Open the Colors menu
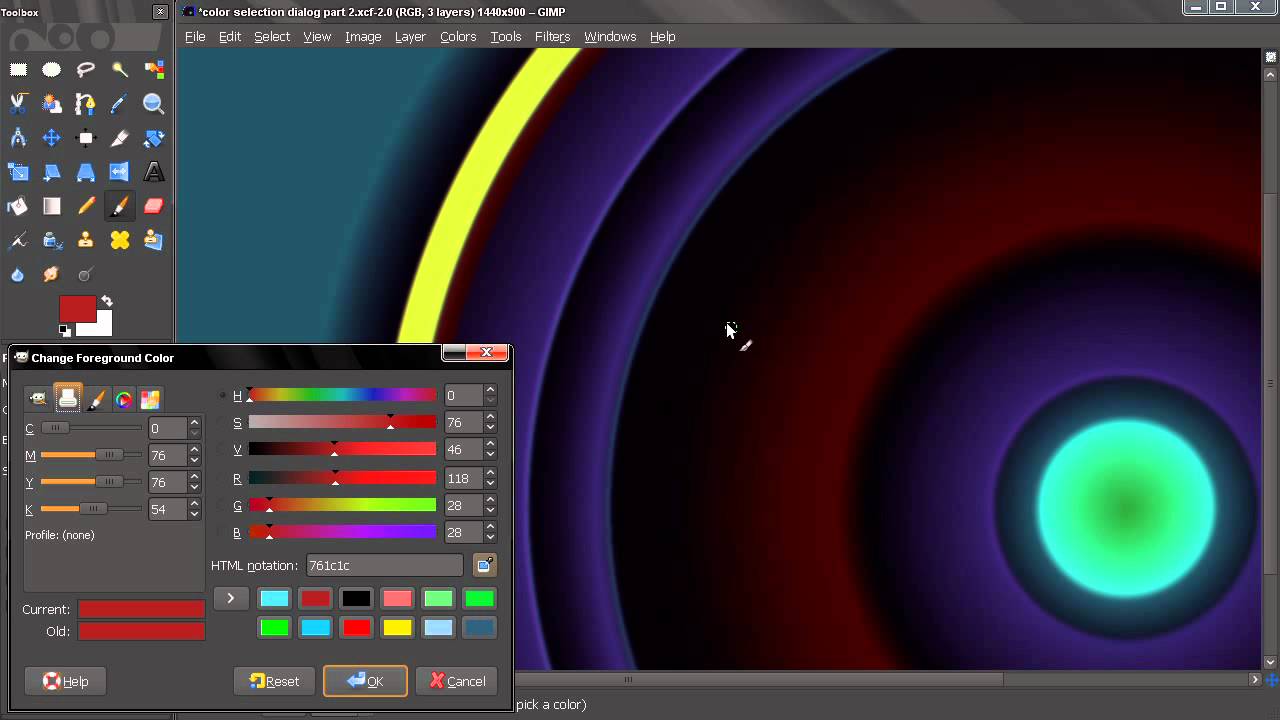 point(458,36)
